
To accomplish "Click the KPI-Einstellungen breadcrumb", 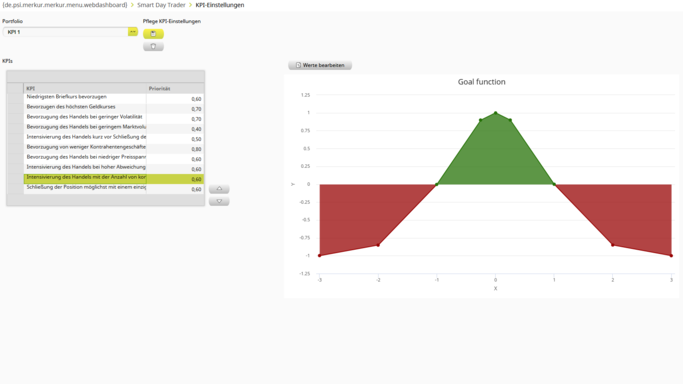I will (220, 5).
